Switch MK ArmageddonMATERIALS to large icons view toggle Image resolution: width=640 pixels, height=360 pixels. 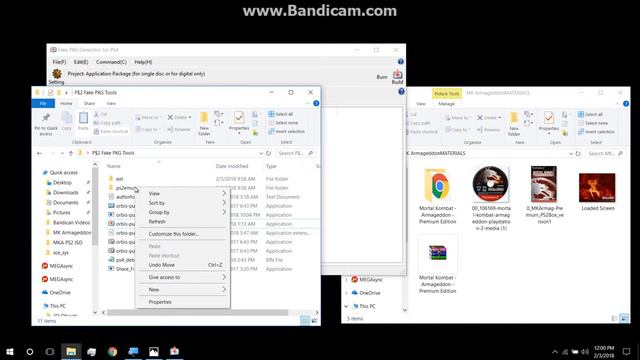(x=624, y=318)
